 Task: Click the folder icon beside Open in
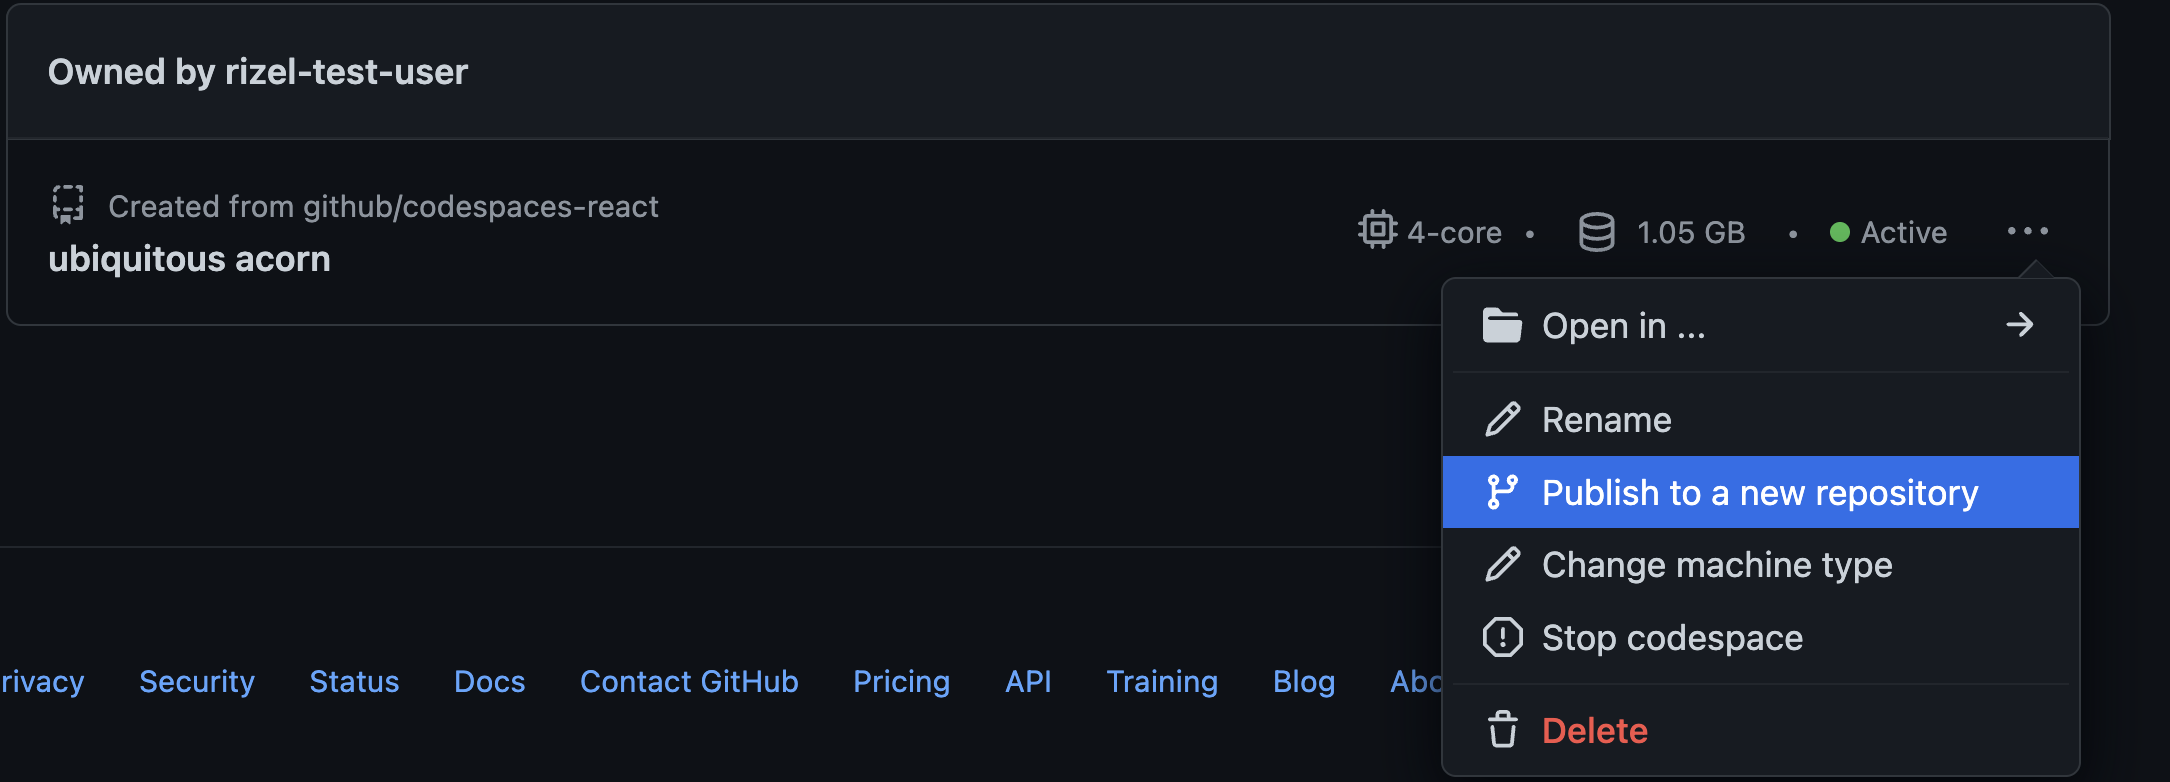point(1502,325)
